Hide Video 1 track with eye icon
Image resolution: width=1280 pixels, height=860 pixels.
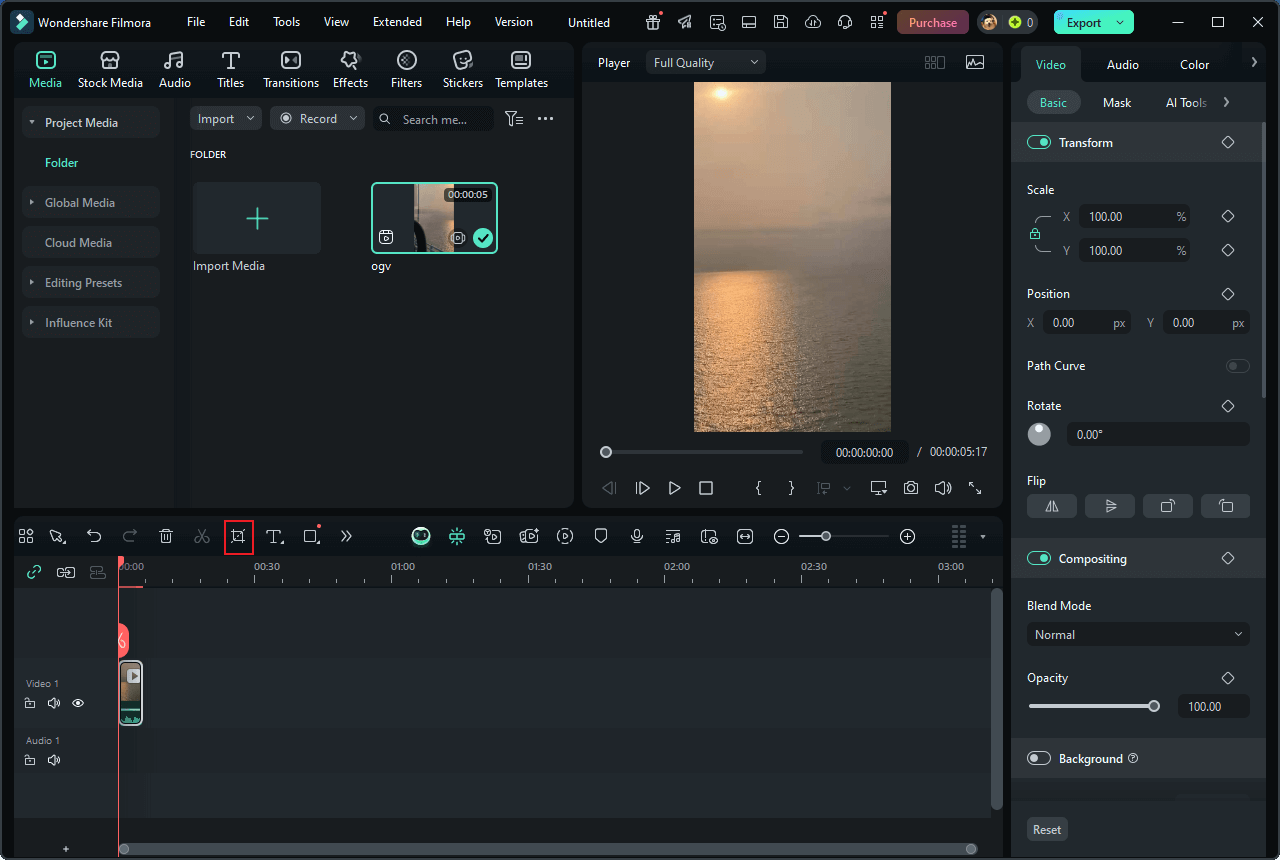78,703
